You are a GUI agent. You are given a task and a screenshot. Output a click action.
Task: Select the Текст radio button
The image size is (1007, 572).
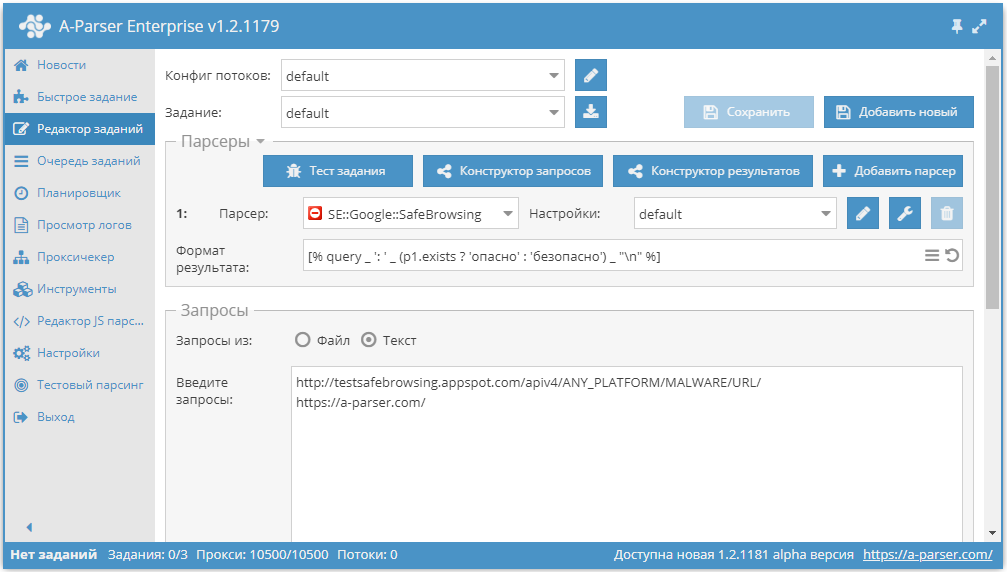tap(369, 340)
